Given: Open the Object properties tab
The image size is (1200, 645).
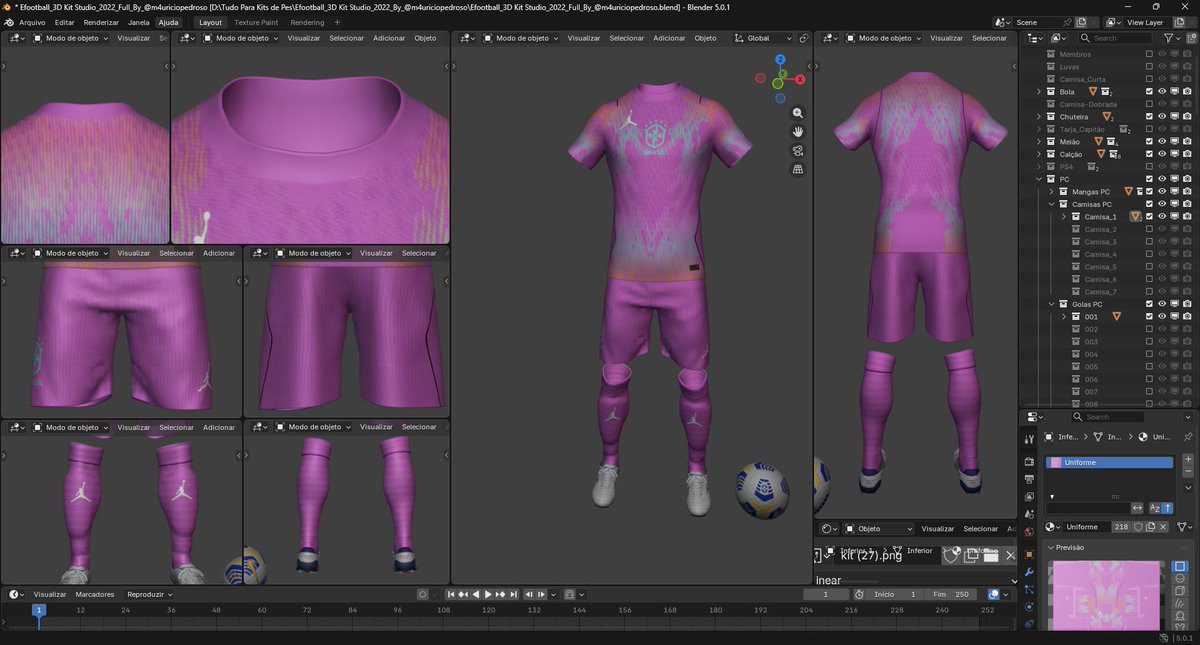Looking at the screenshot, I should coord(1029,553).
